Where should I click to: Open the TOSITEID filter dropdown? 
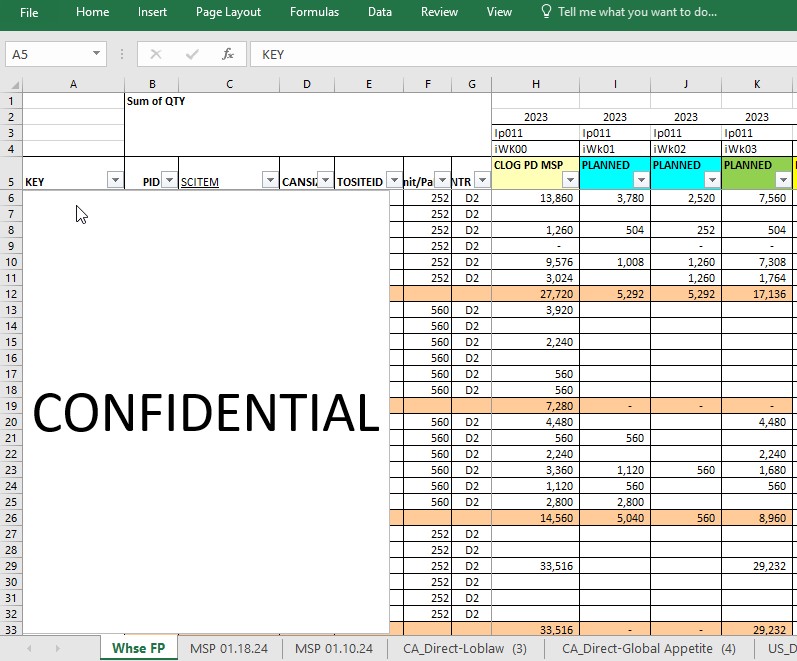point(394,180)
